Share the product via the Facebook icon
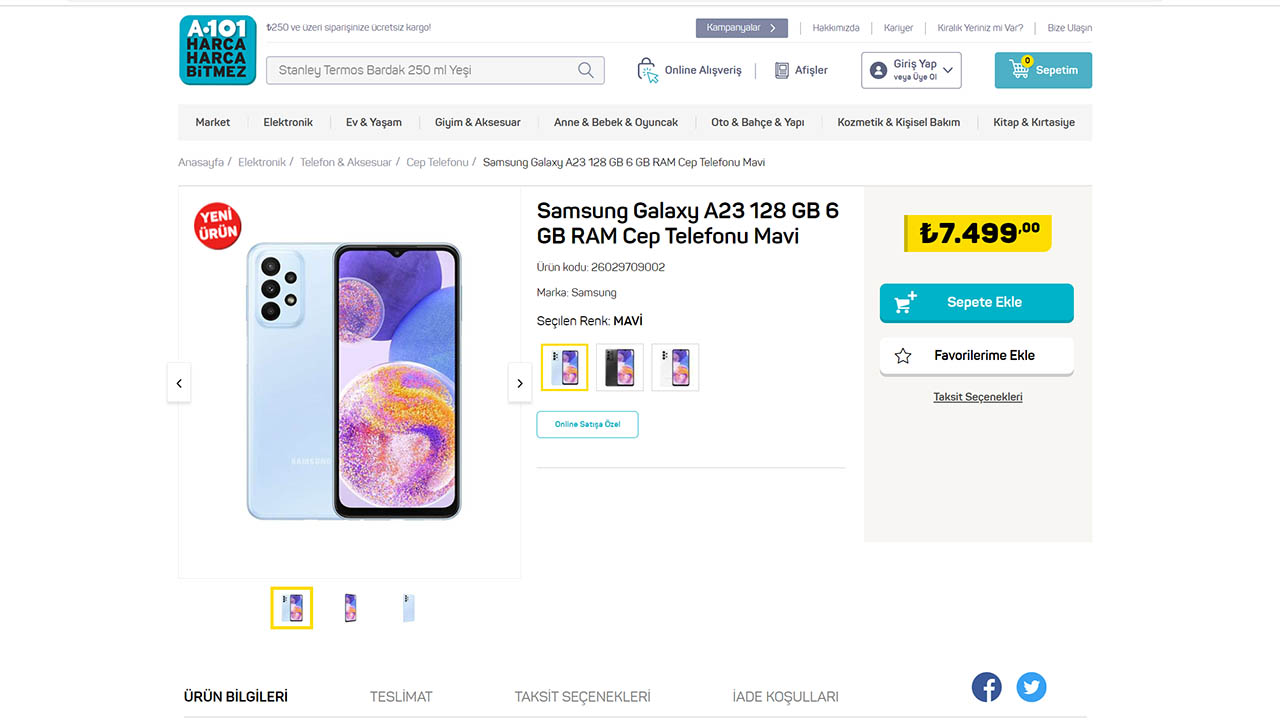The width and height of the screenshot is (1280, 720). [x=986, y=687]
